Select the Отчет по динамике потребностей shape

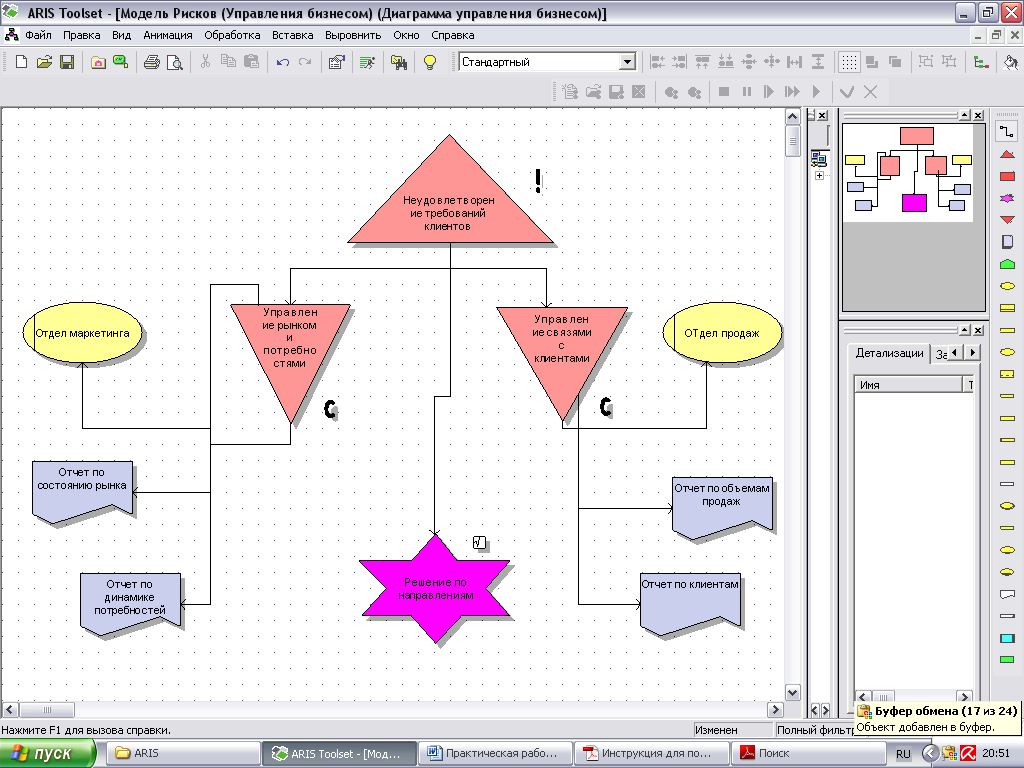pyautogui.click(x=130, y=604)
